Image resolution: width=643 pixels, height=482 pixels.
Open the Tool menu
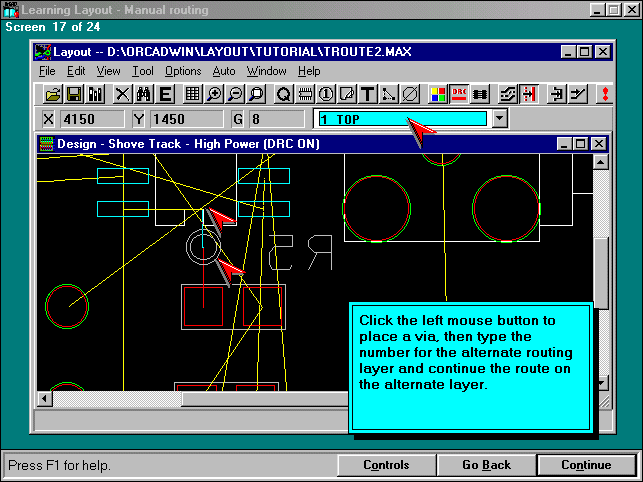[143, 71]
